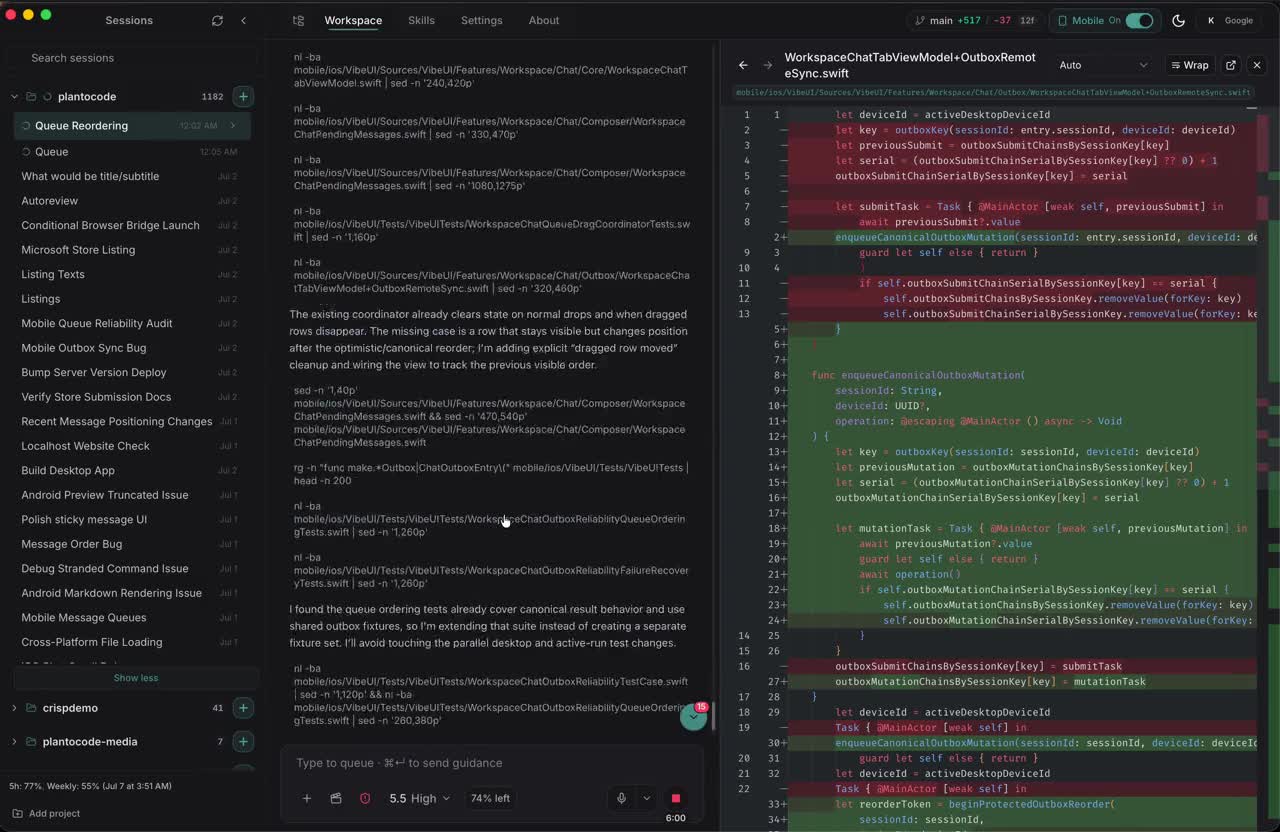The width and height of the screenshot is (1280, 832).
Task: Open the About tab
Action: click(x=544, y=20)
